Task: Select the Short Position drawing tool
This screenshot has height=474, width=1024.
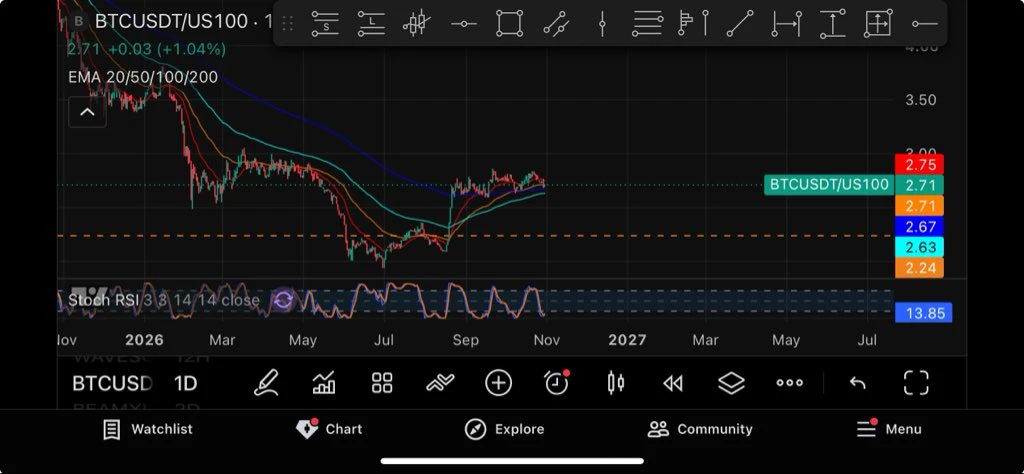Action: tap(325, 24)
